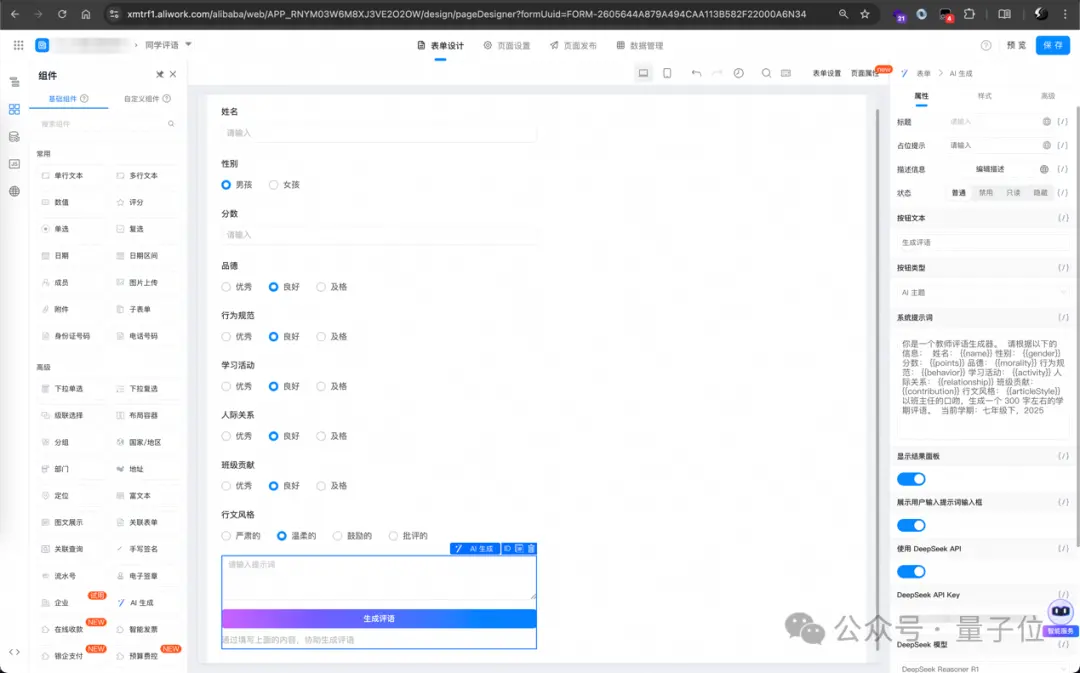Click the 生成评语 gradient button on the form

(x=378, y=618)
